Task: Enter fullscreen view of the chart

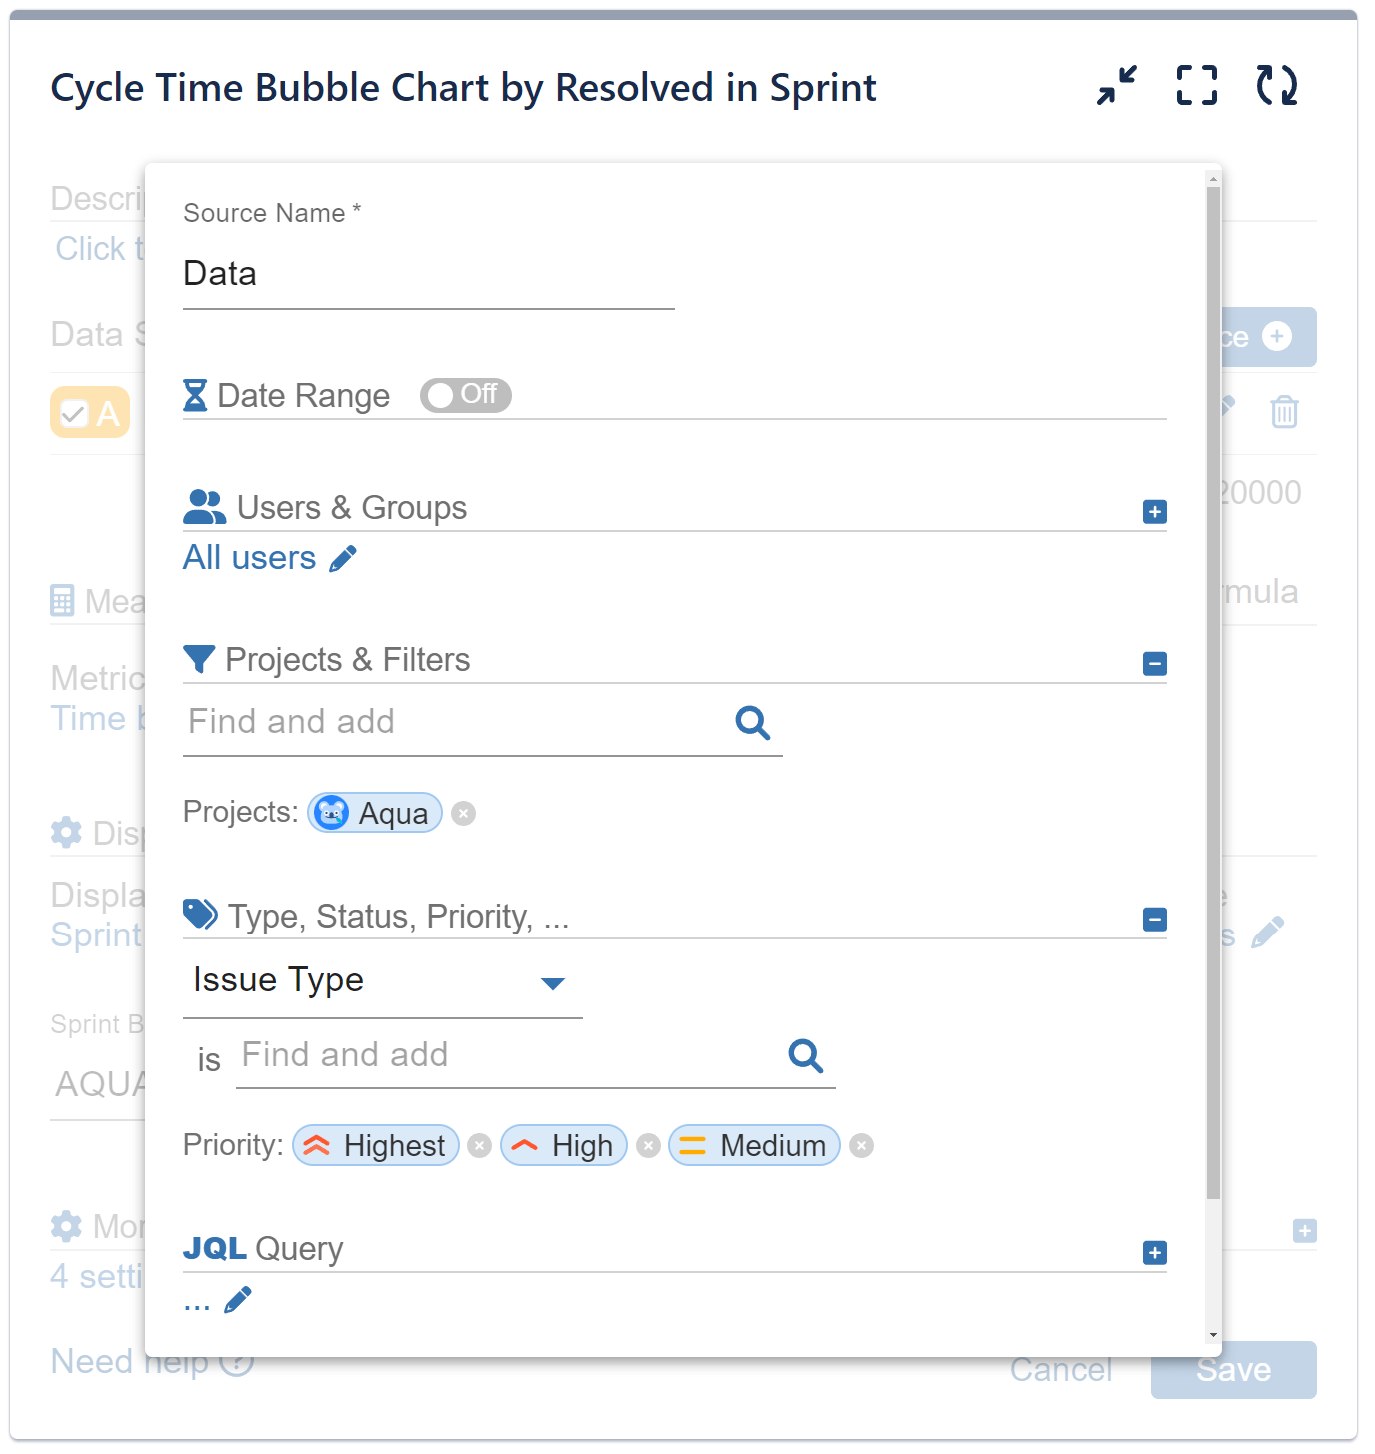Action: click(1196, 85)
